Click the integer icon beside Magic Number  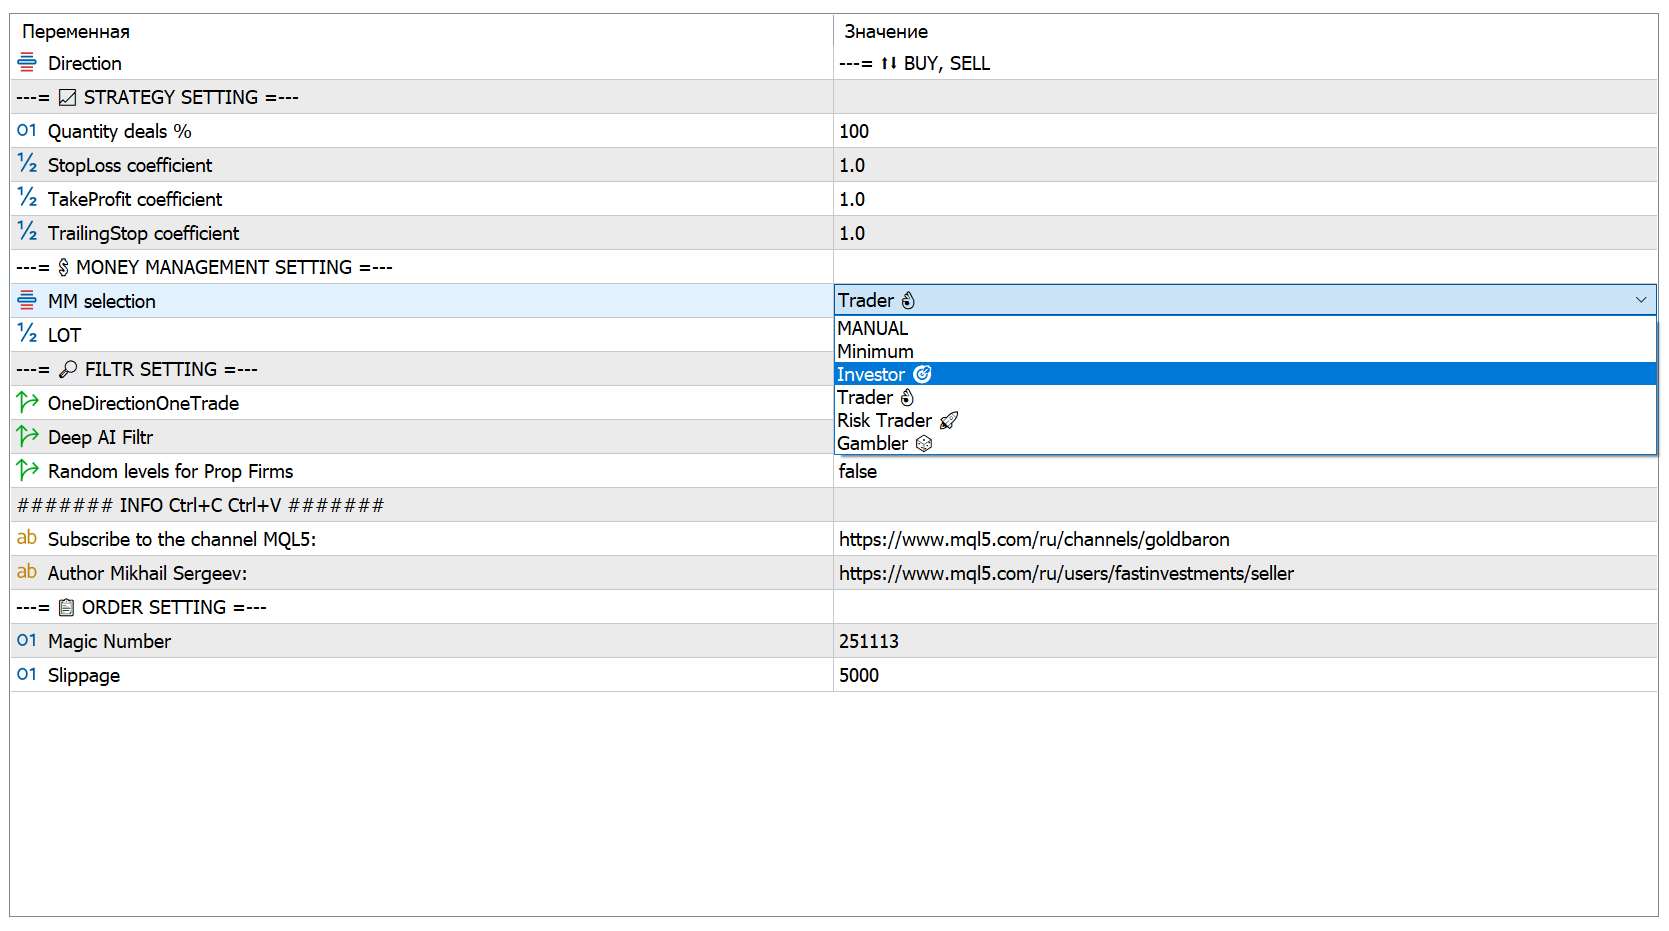[27, 641]
